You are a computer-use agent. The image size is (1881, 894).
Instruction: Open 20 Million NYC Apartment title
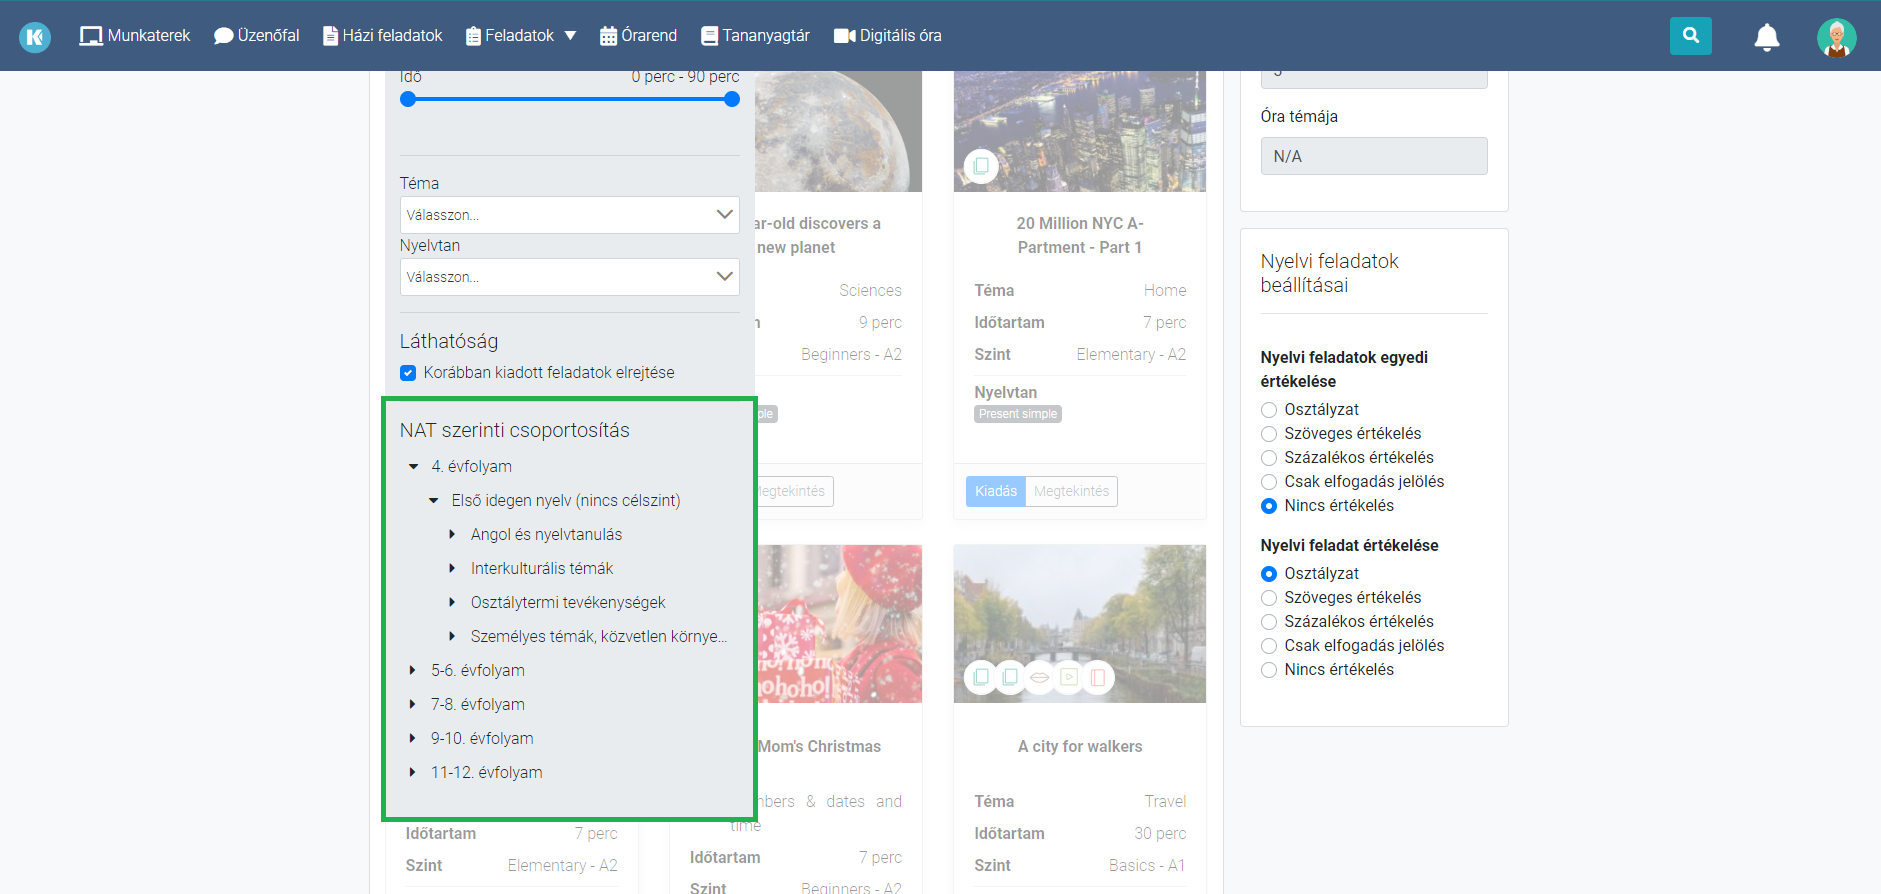(x=1080, y=236)
